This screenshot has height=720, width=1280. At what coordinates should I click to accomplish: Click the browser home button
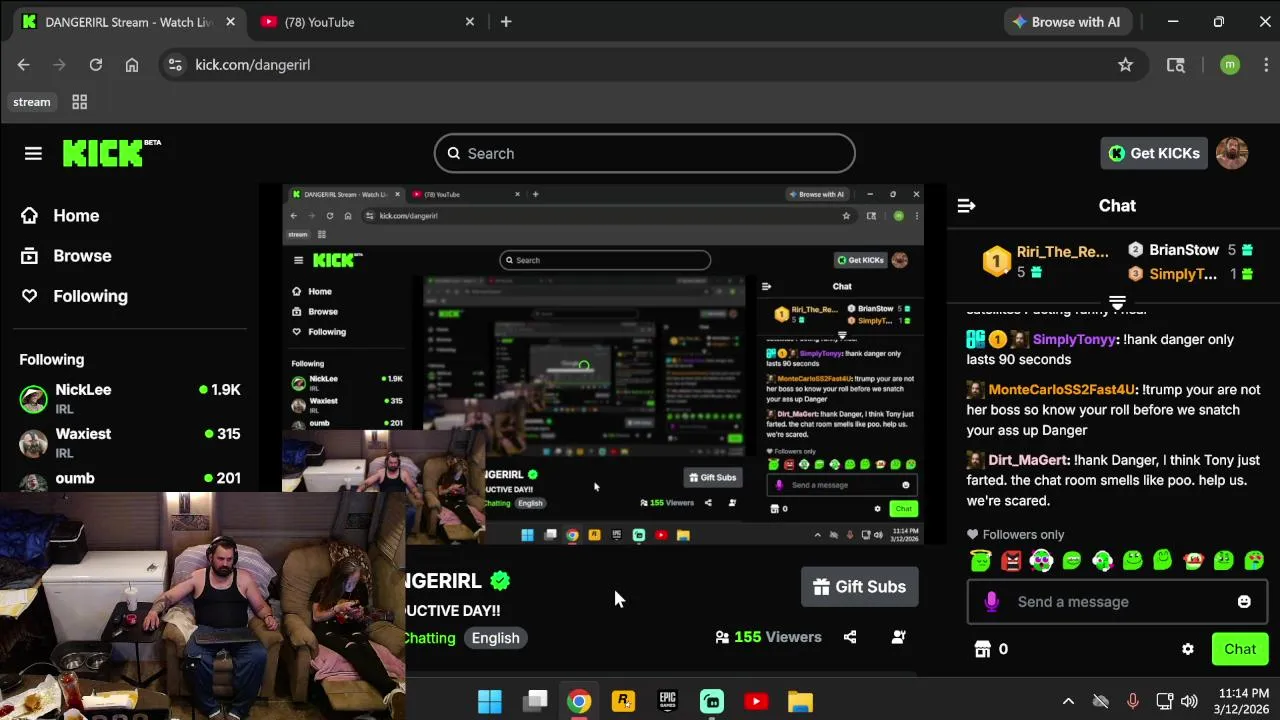pos(132,65)
